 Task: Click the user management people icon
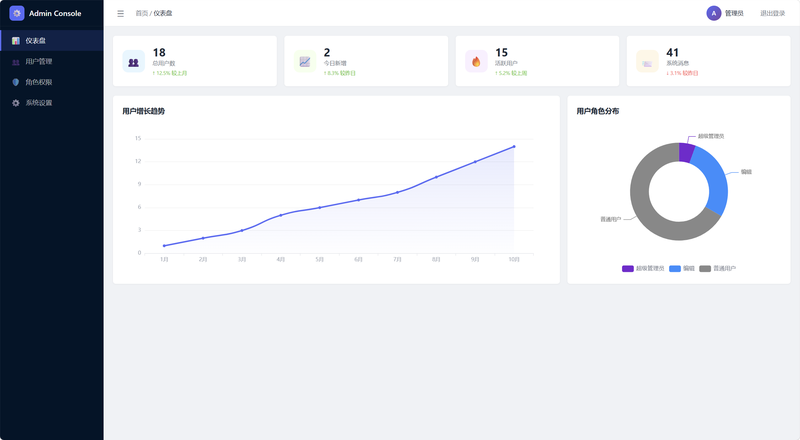pos(16,62)
